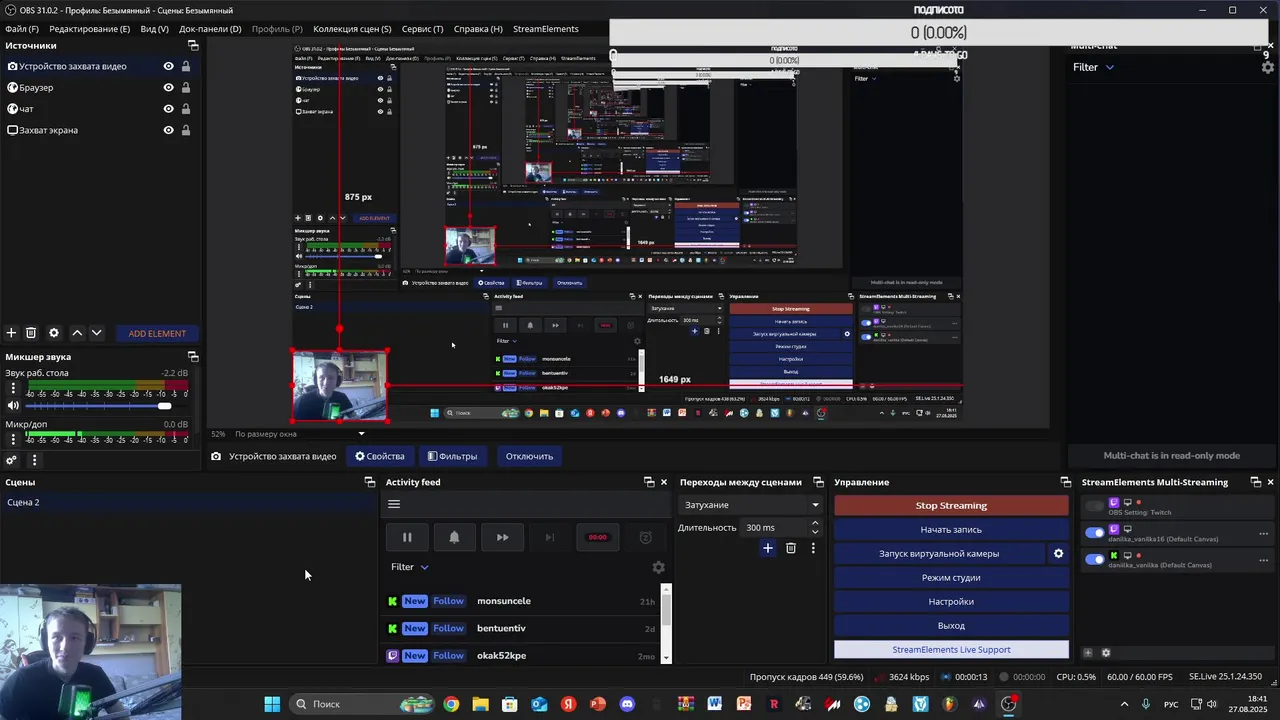1280x720 pixels.
Task: Show hidden system tray icons chevron
Action: coord(1124,704)
